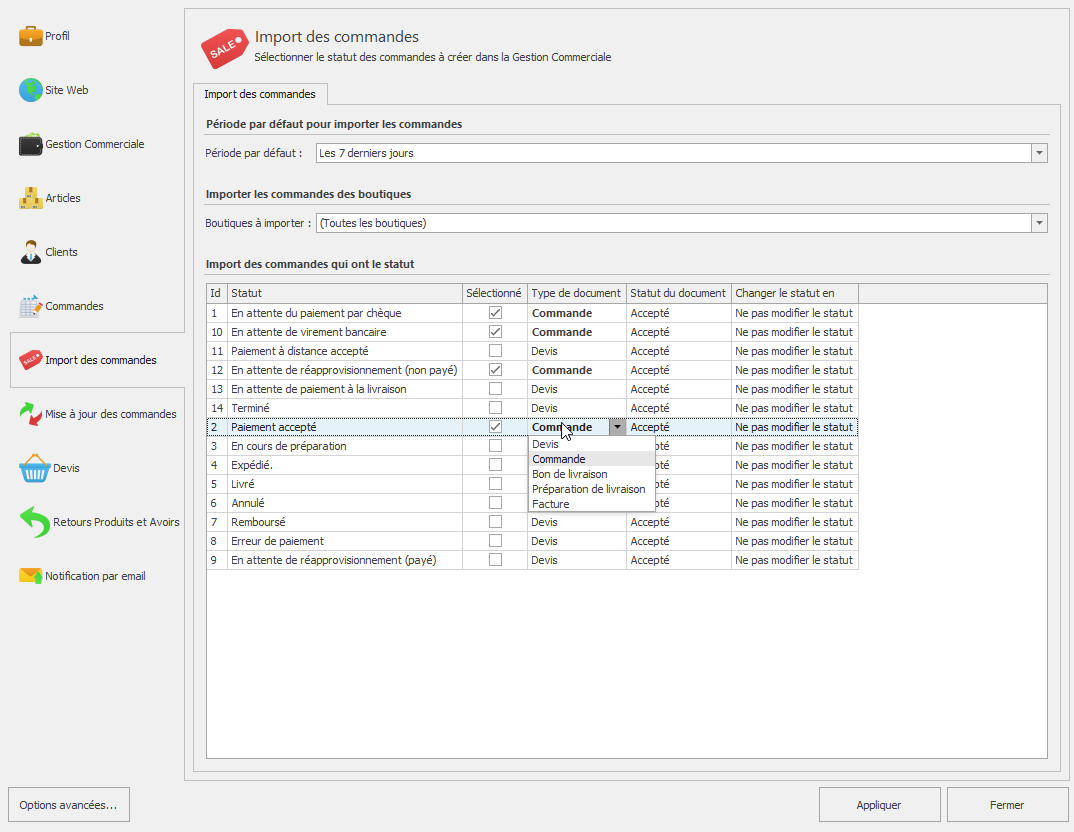
Task: Sort by the Id column header
Action: [217, 293]
